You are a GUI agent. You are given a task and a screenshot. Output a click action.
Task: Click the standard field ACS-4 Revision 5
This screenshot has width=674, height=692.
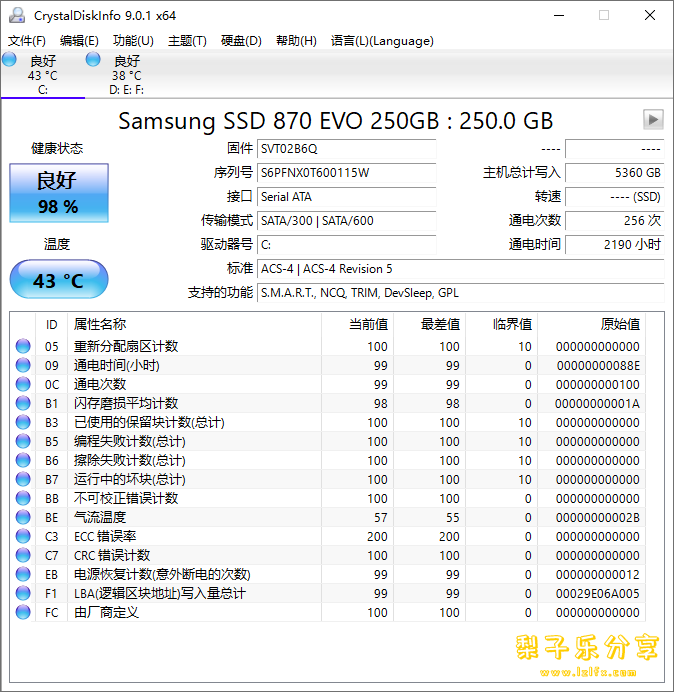(461, 269)
